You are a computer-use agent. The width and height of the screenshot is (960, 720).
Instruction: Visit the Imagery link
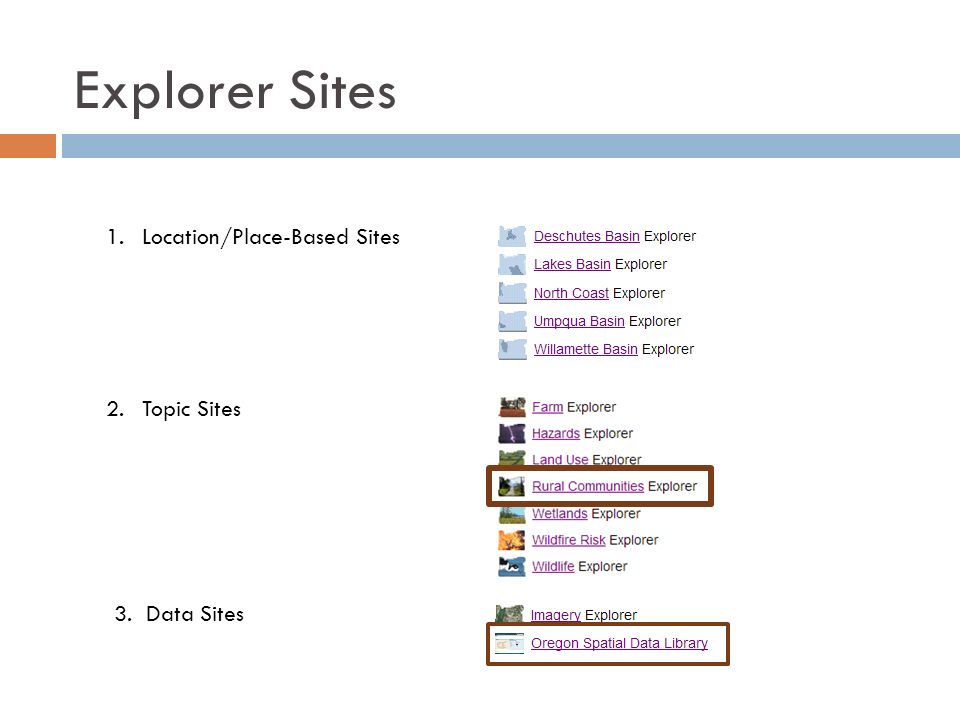coord(556,615)
